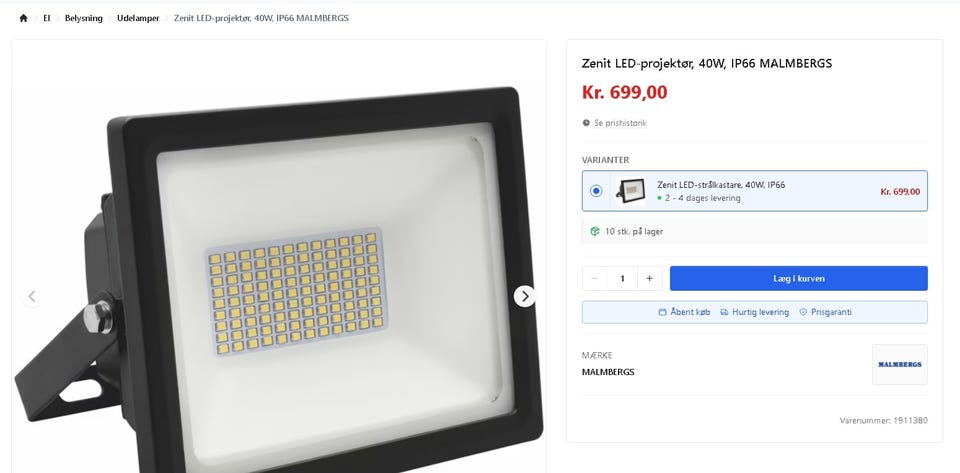Open Se prishistorik link
Screen dimensions: 960x473
[620, 123]
